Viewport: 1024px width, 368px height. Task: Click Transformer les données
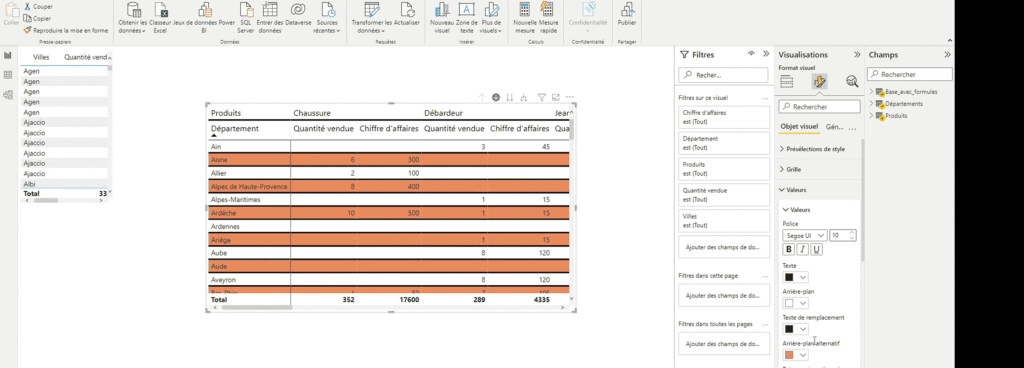(x=372, y=18)
